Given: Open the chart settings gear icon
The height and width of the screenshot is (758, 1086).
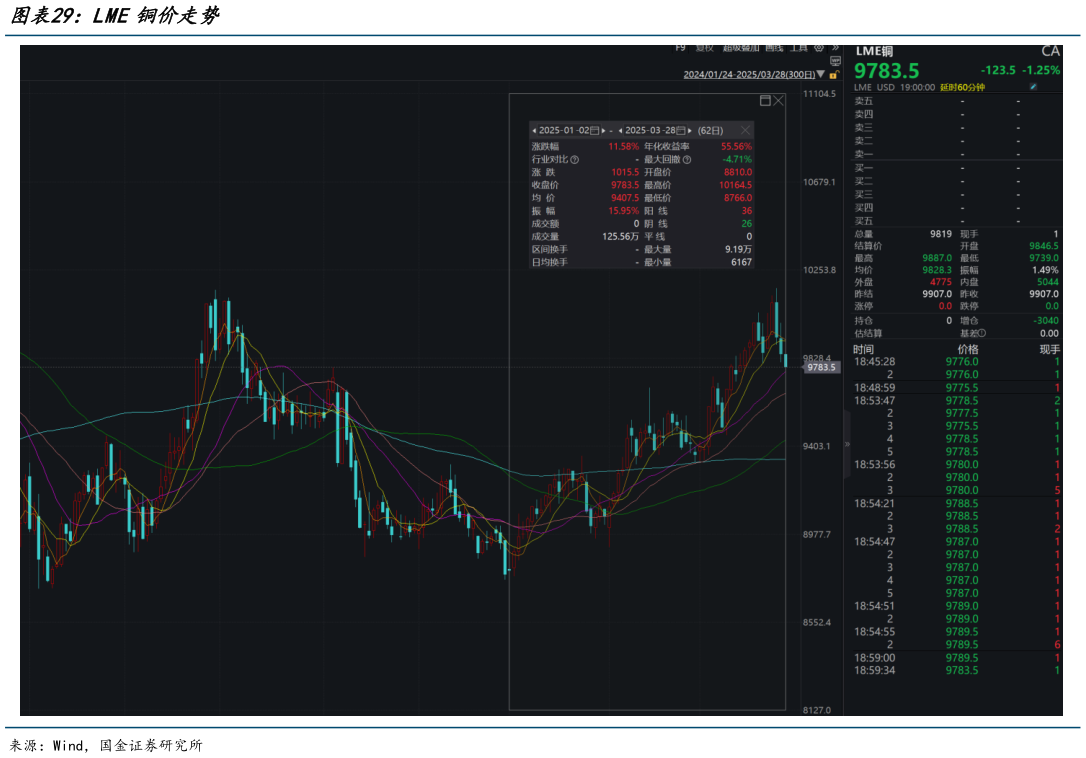Looking at the screenshot, I should point(819,47).
